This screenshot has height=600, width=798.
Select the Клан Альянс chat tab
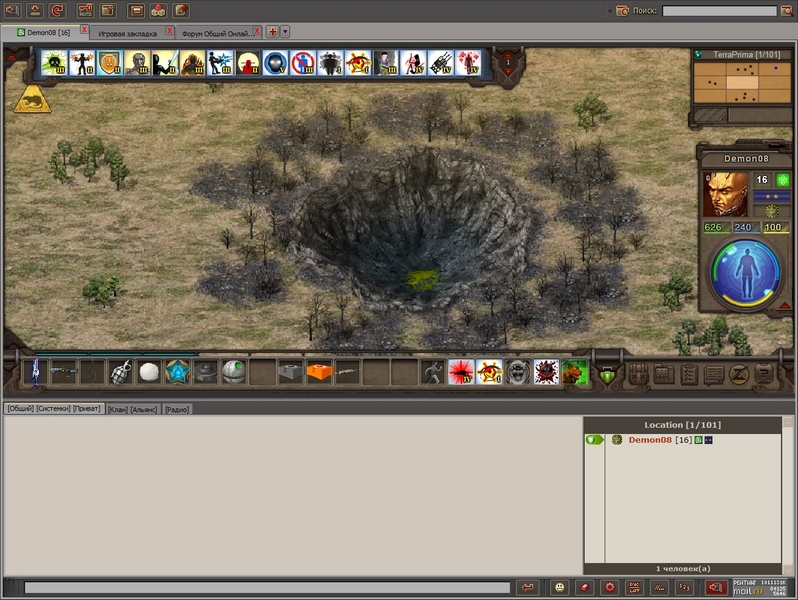(132, 409)
